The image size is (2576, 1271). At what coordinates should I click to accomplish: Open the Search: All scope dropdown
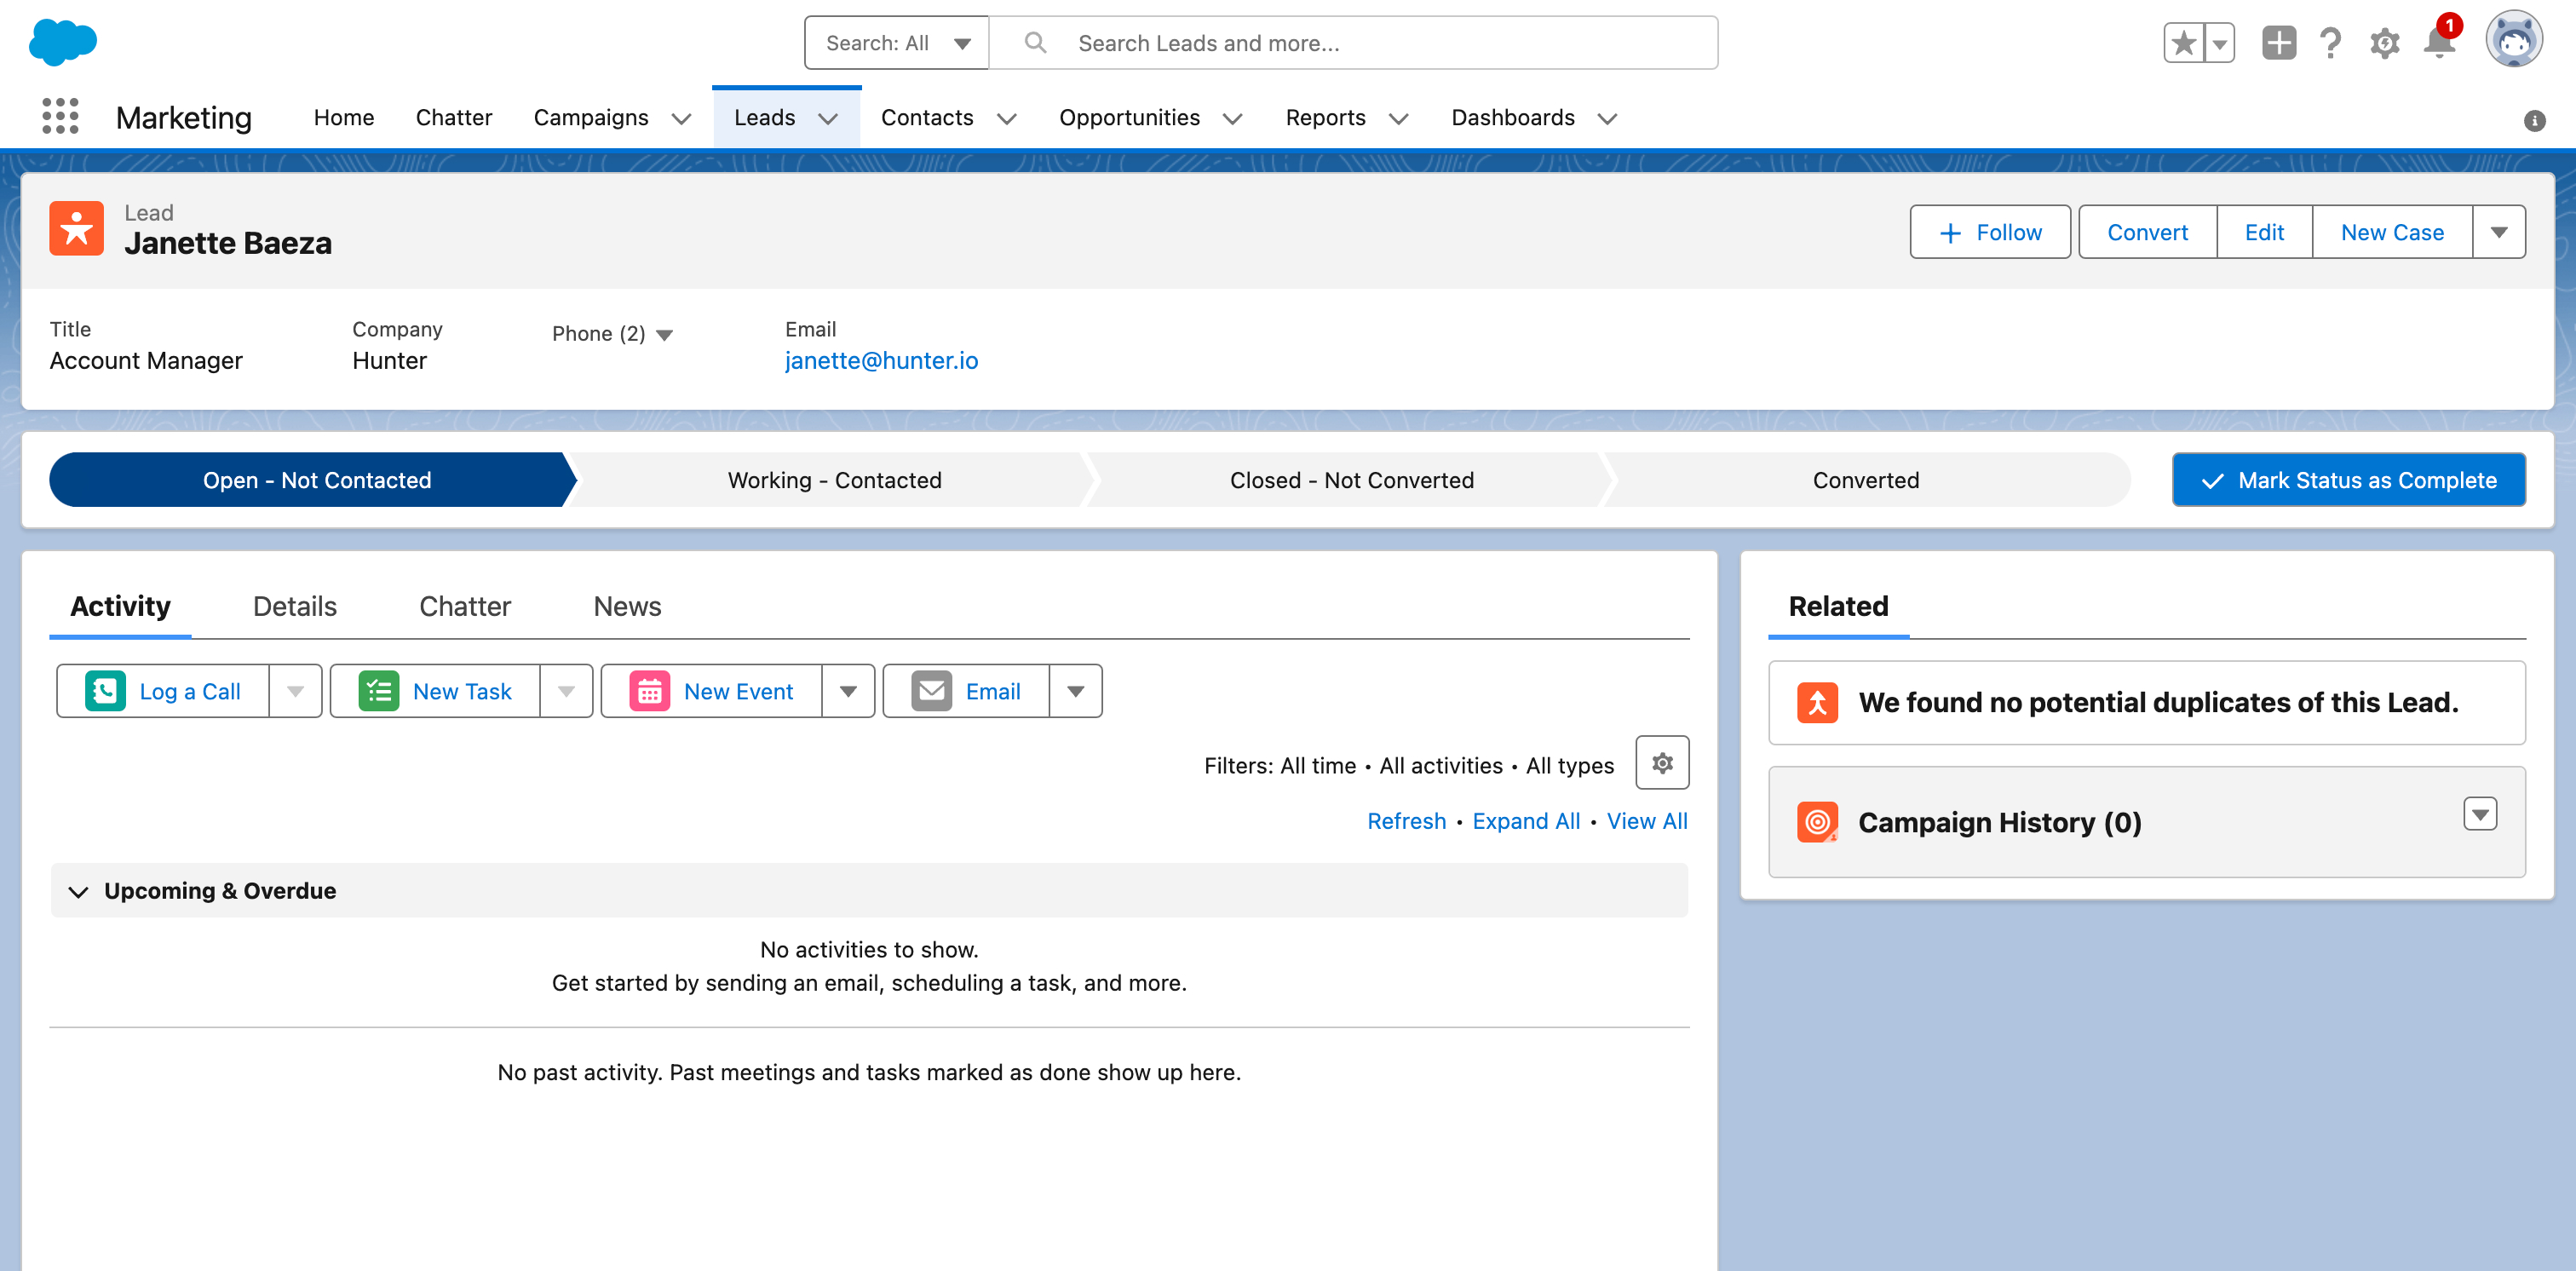coord(896,43)
